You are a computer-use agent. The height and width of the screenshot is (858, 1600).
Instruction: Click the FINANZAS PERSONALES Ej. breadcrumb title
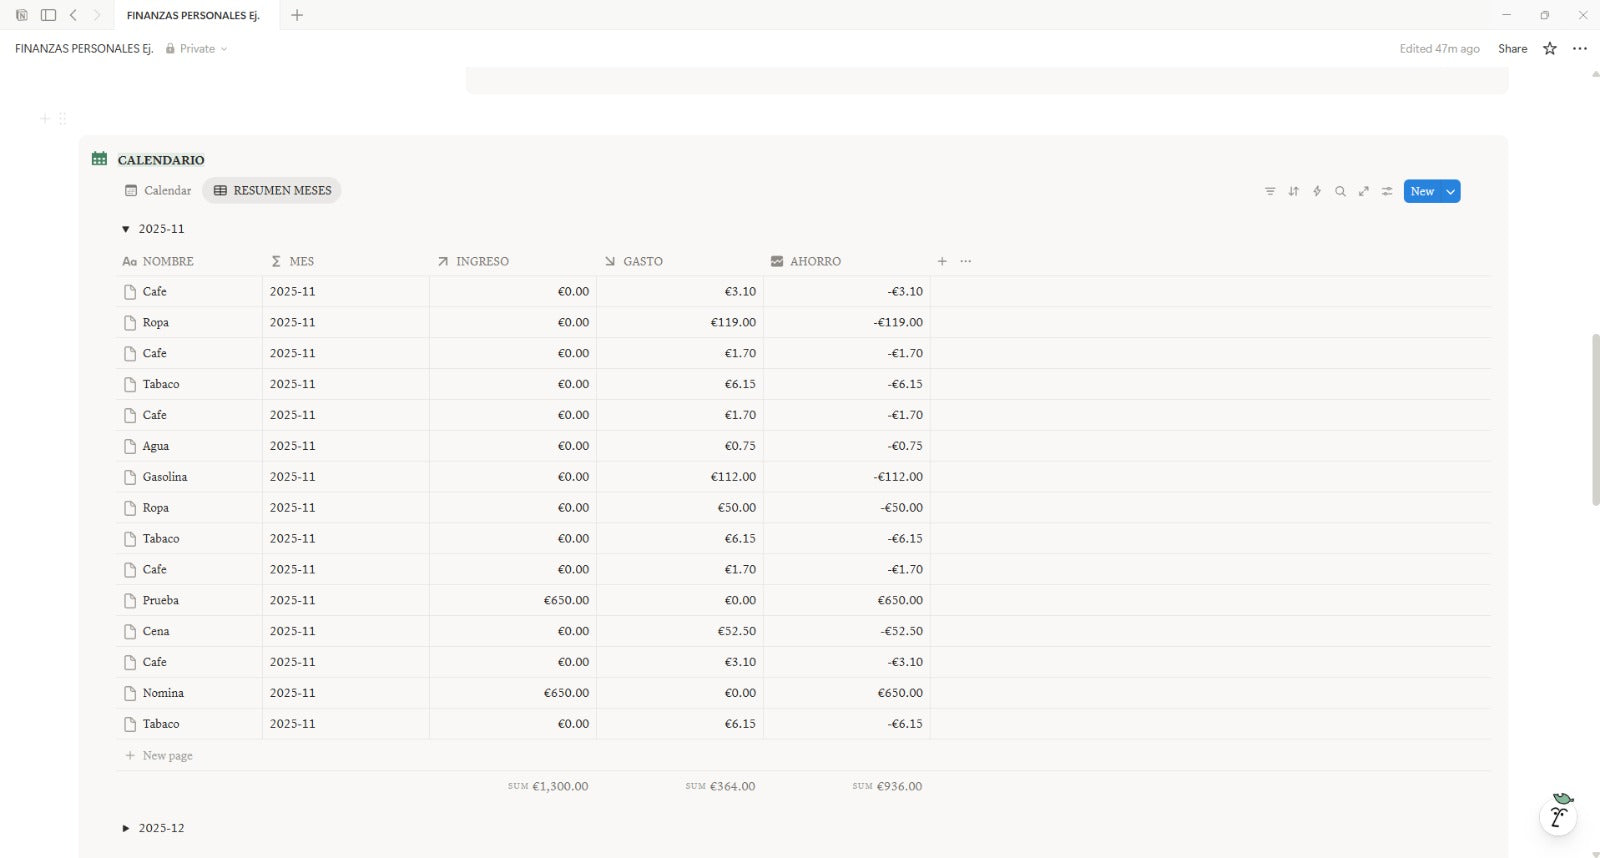click(x=84, y=48)
